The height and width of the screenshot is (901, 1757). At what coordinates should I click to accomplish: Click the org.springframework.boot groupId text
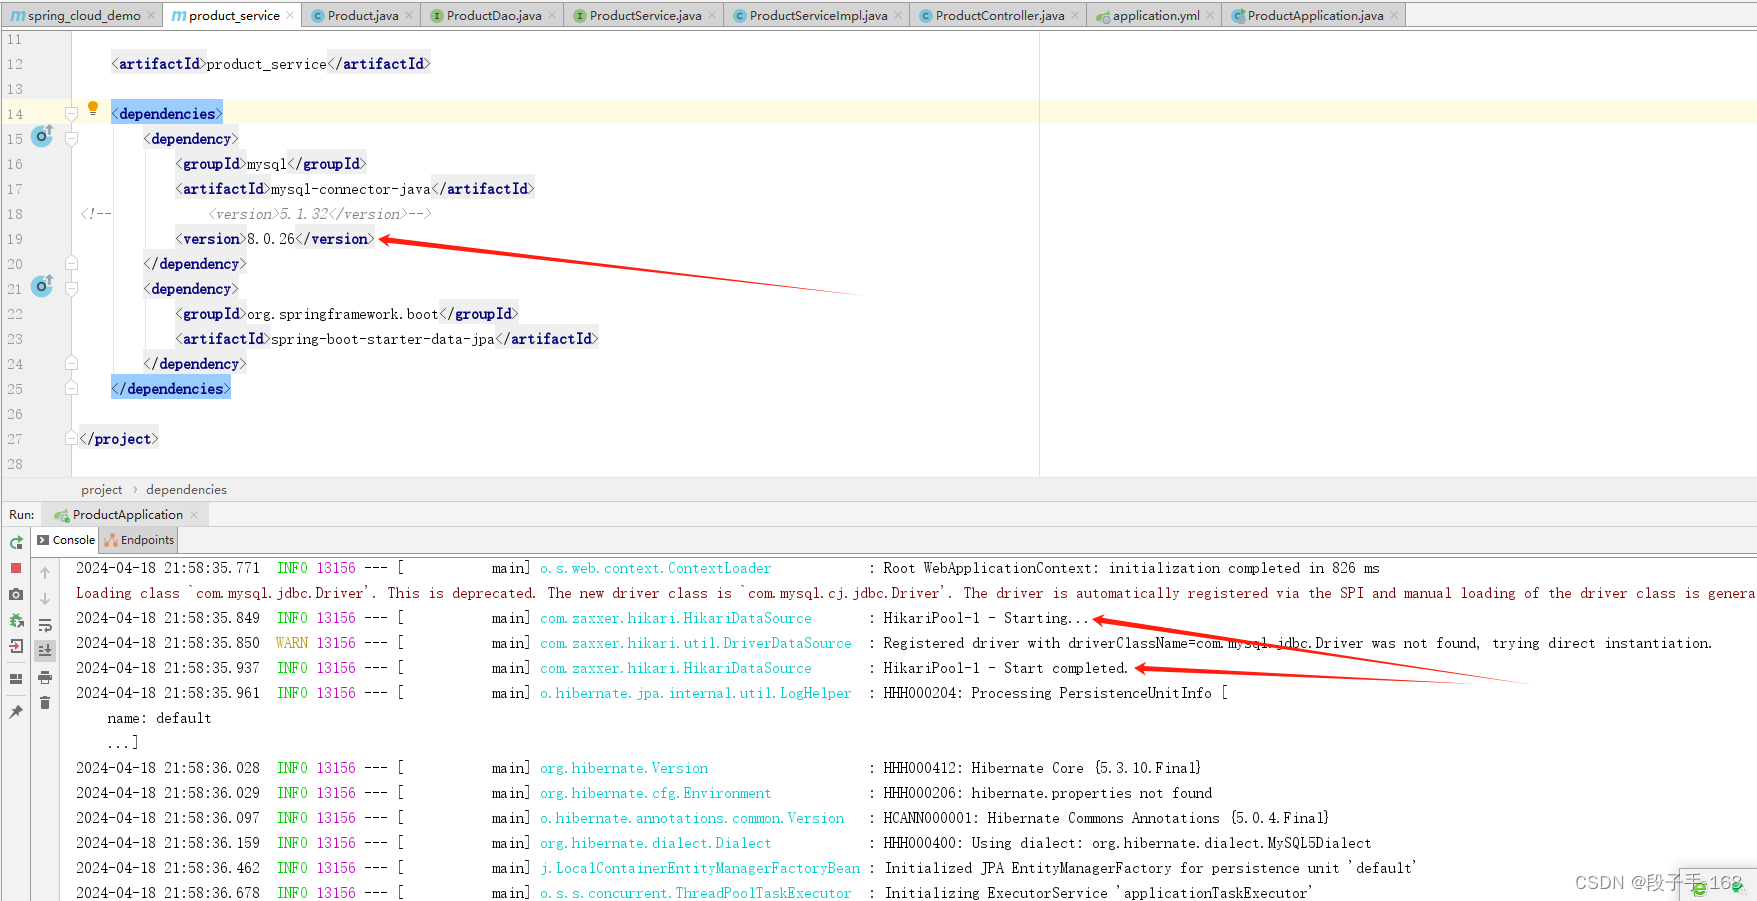(343, 314)
